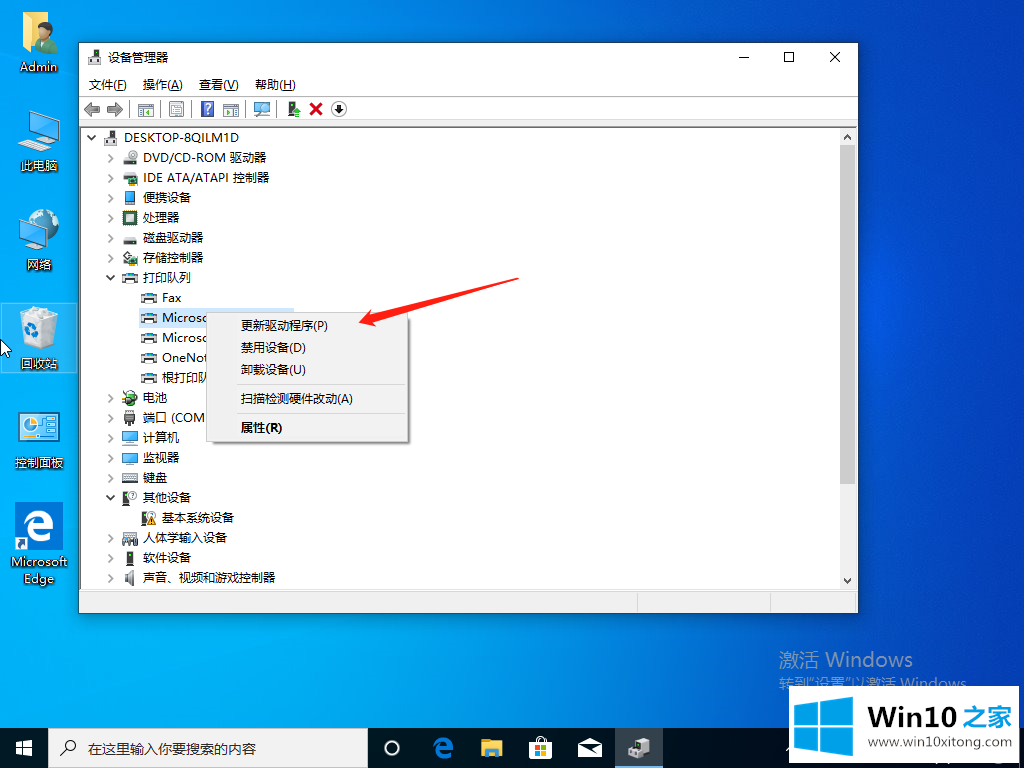Select the Fax printer item

172,298
